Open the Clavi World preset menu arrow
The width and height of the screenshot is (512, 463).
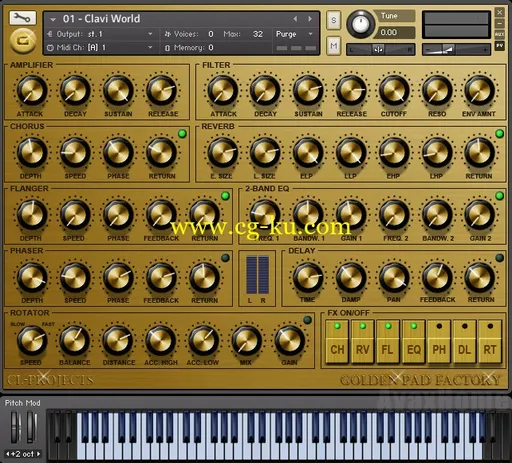coord(53,20)
